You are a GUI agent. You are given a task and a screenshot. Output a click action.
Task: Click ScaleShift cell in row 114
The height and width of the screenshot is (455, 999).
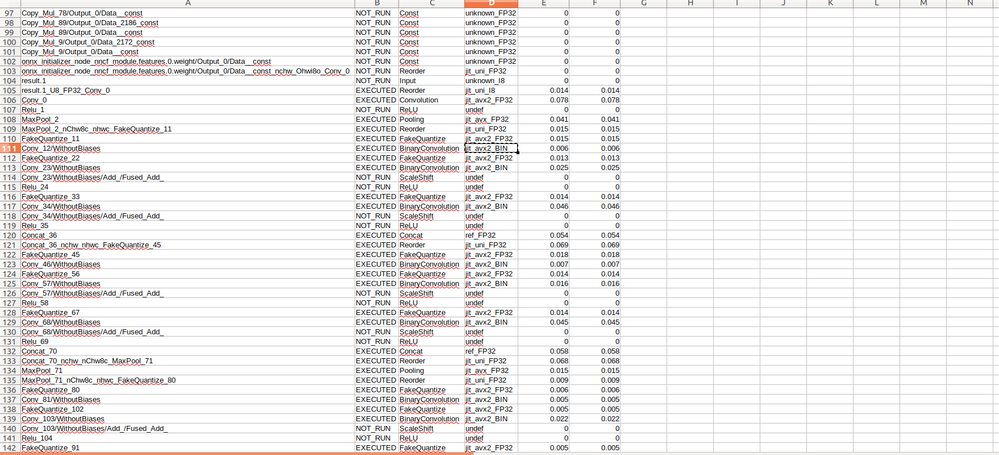(431, 177)
